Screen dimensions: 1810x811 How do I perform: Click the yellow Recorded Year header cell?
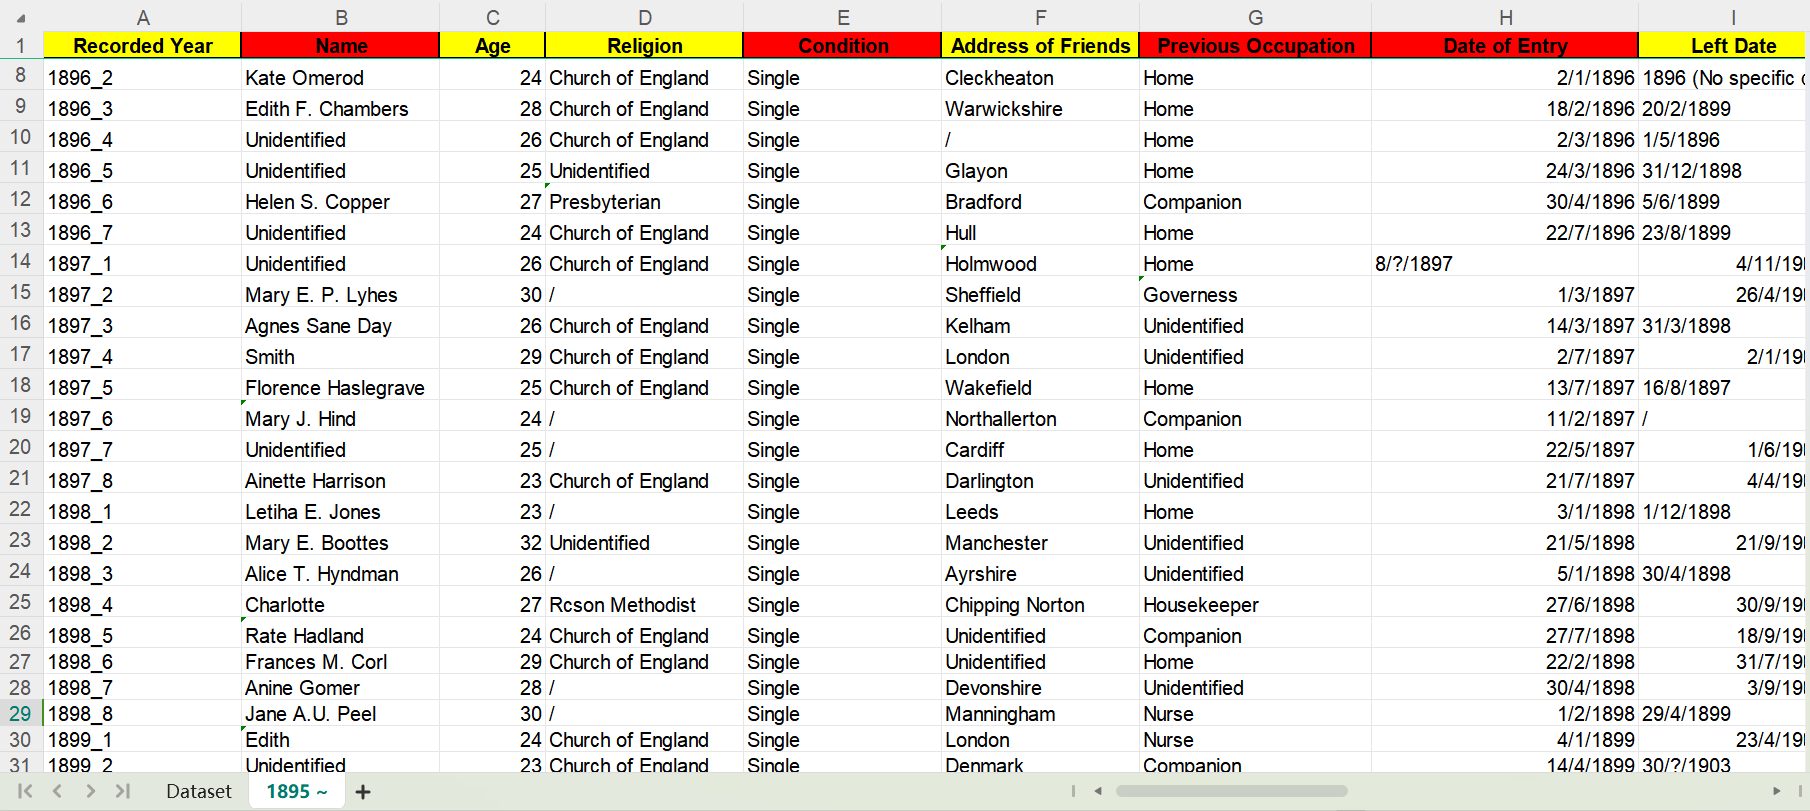click(142, 46)
